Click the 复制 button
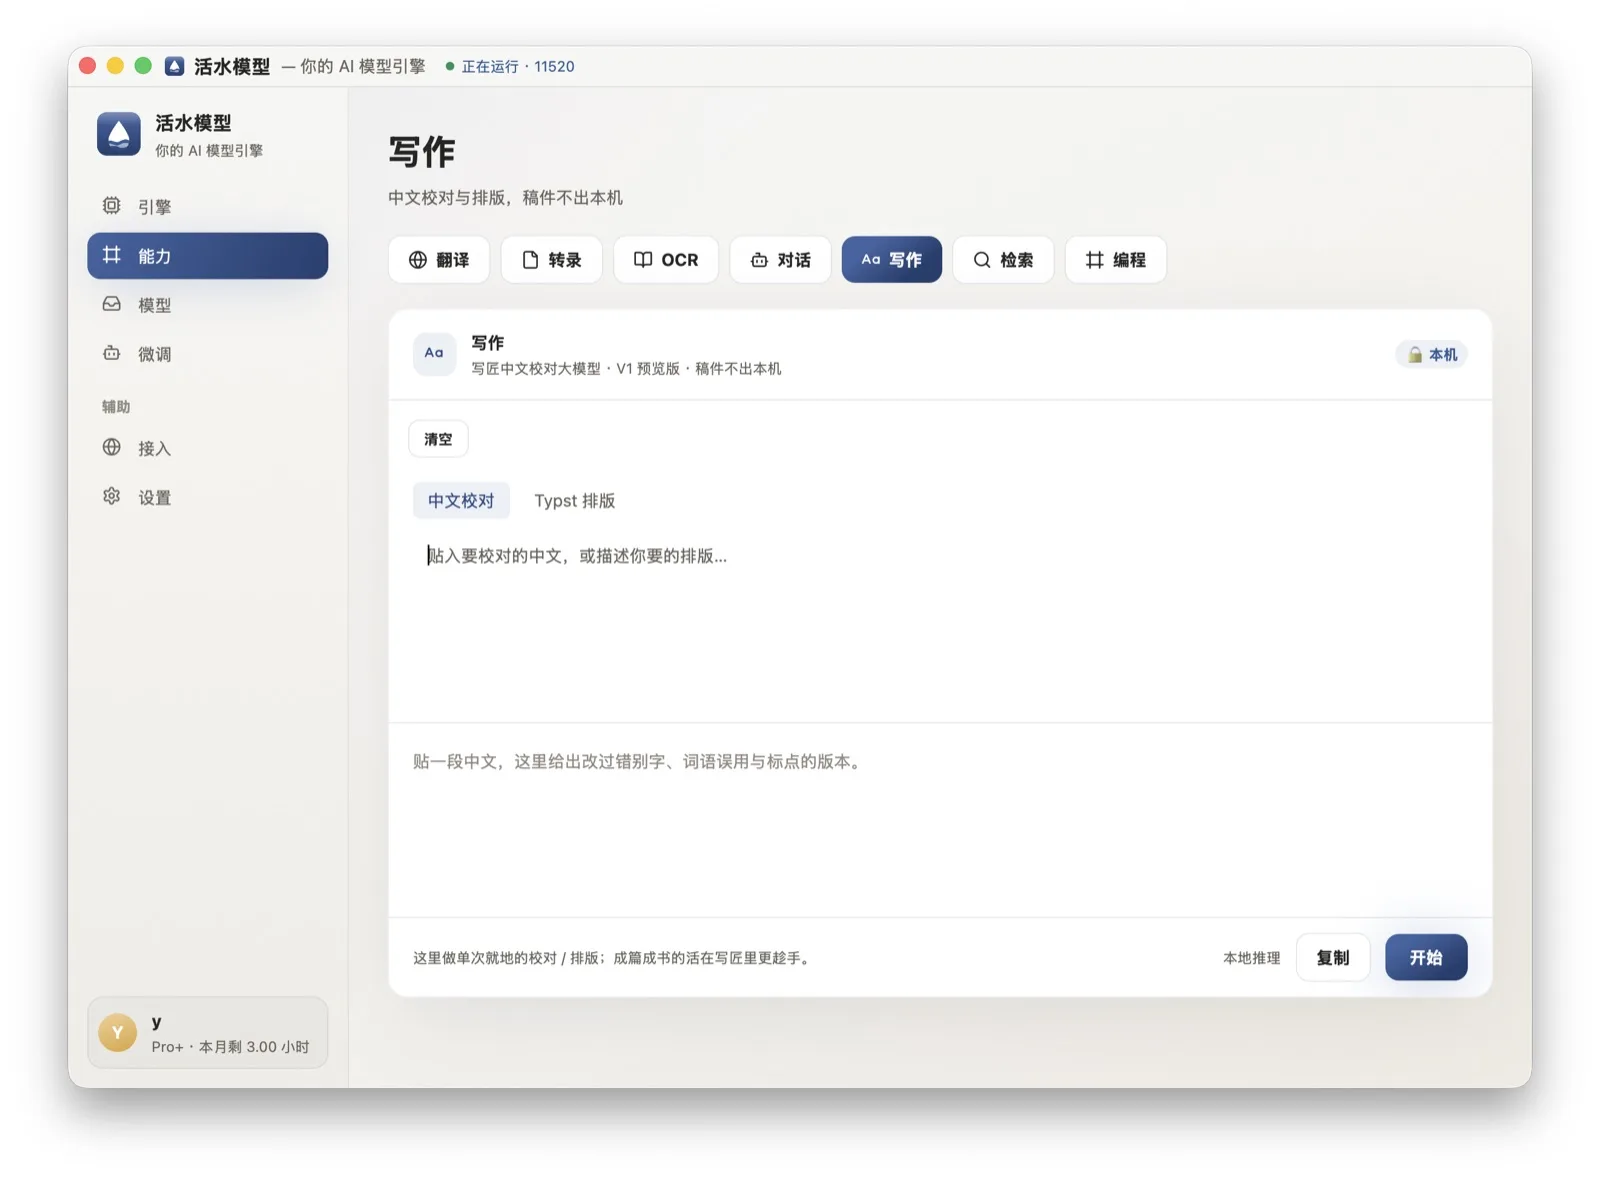 click(1333, 958)
